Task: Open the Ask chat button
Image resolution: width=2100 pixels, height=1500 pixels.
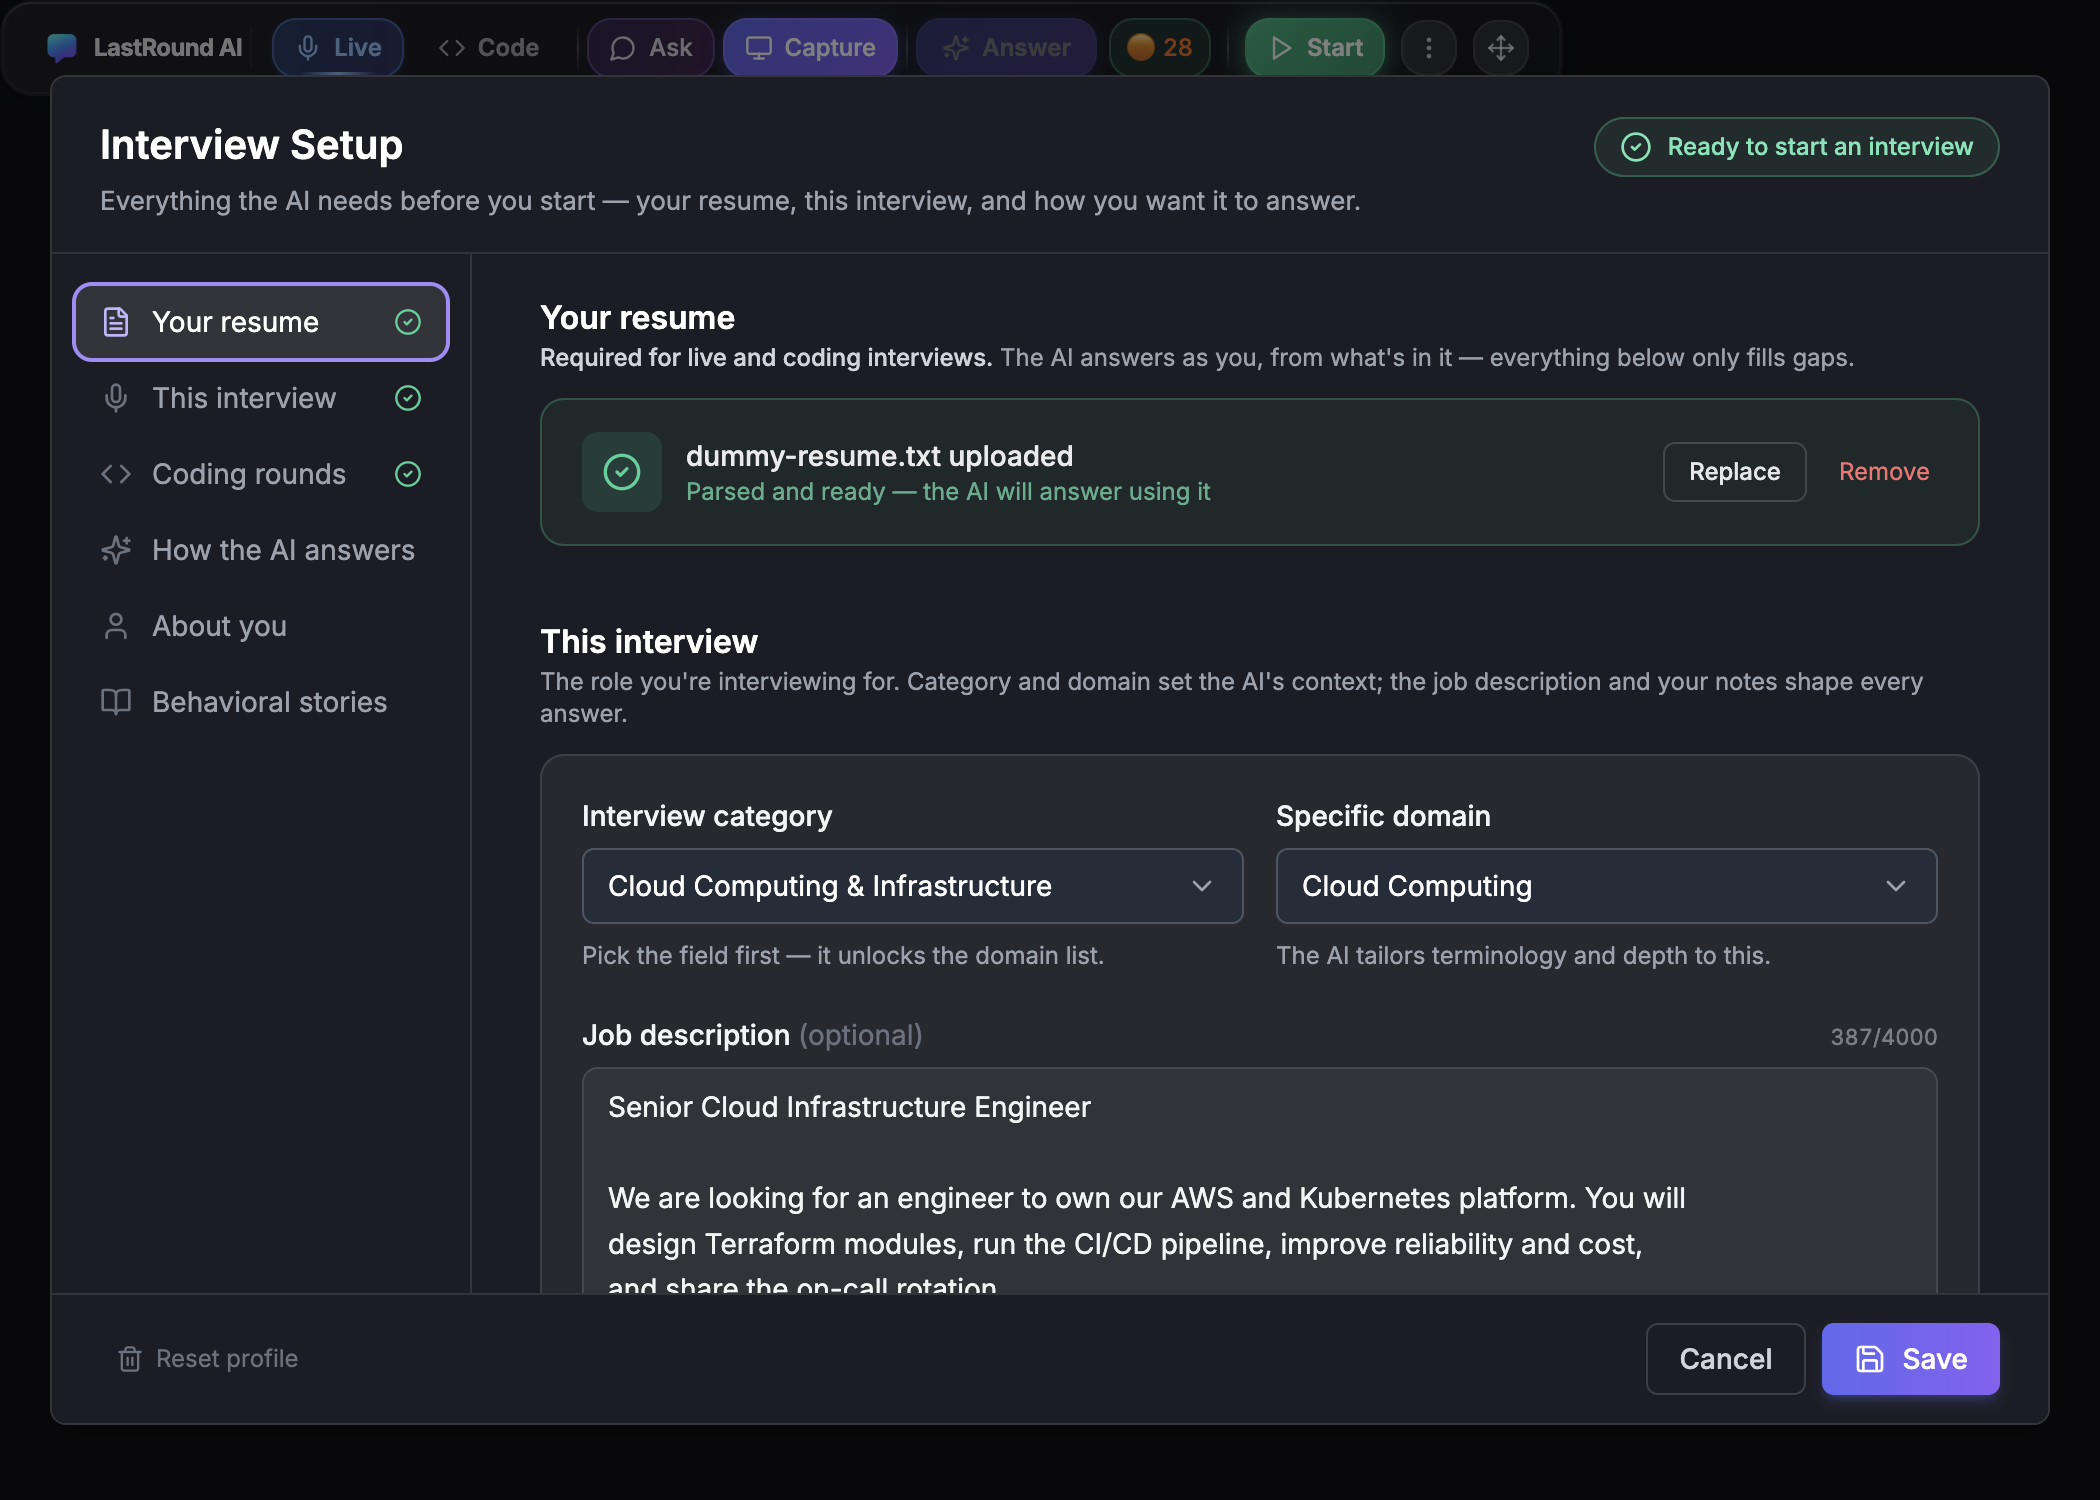Action: [651, 47]
